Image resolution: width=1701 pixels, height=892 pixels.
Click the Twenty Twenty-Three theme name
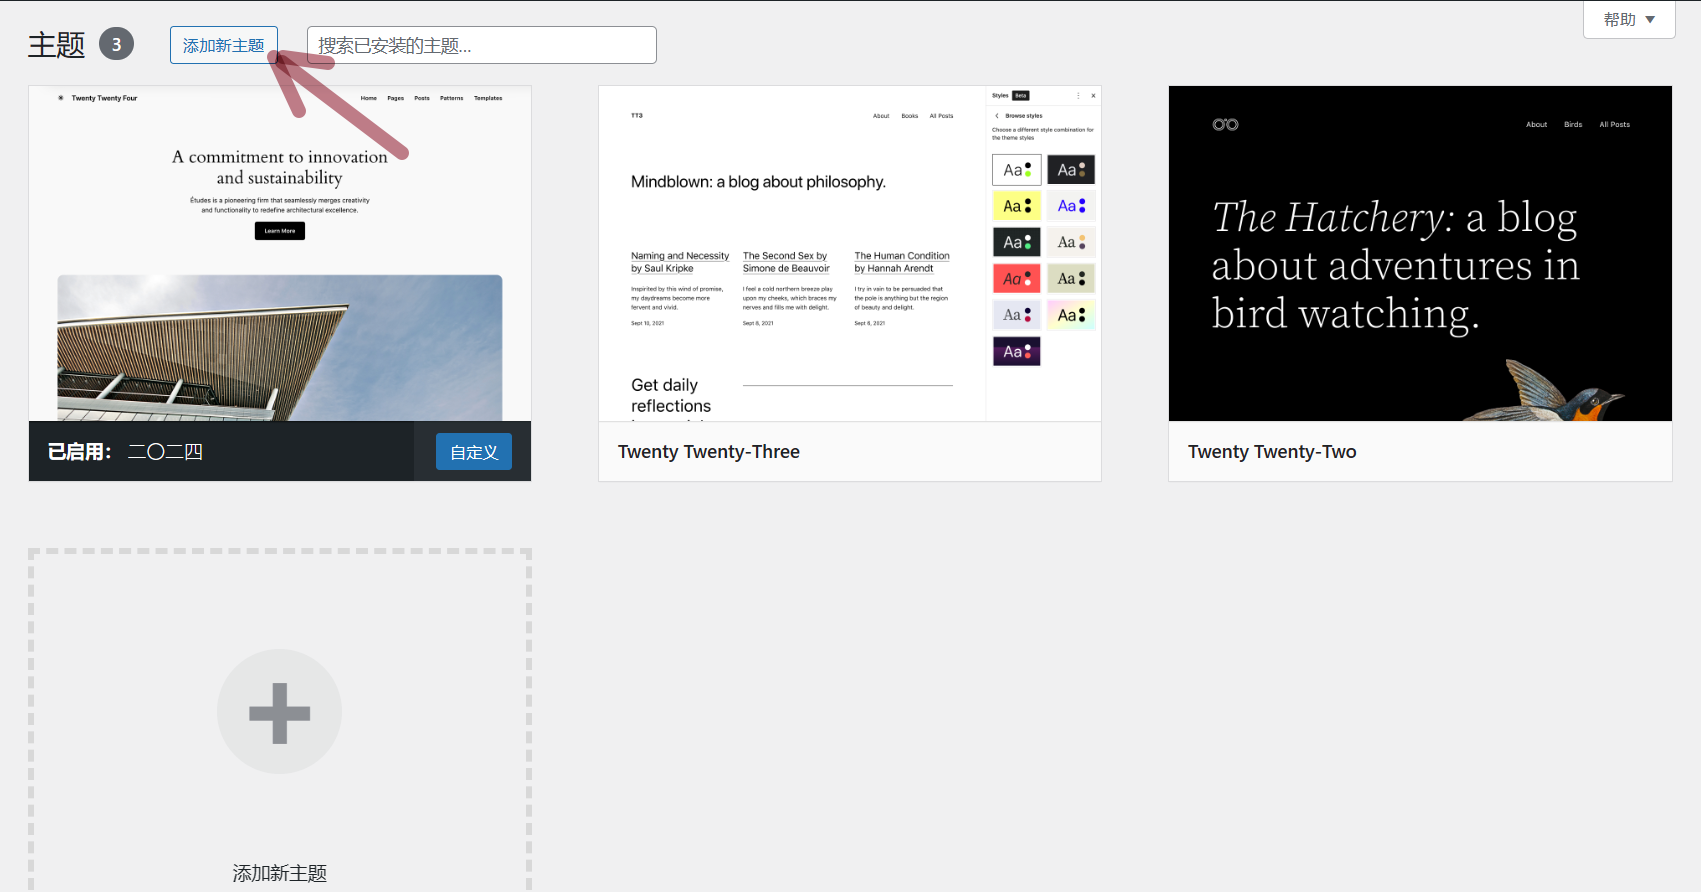pyautogui.click(x=709, y=452)
